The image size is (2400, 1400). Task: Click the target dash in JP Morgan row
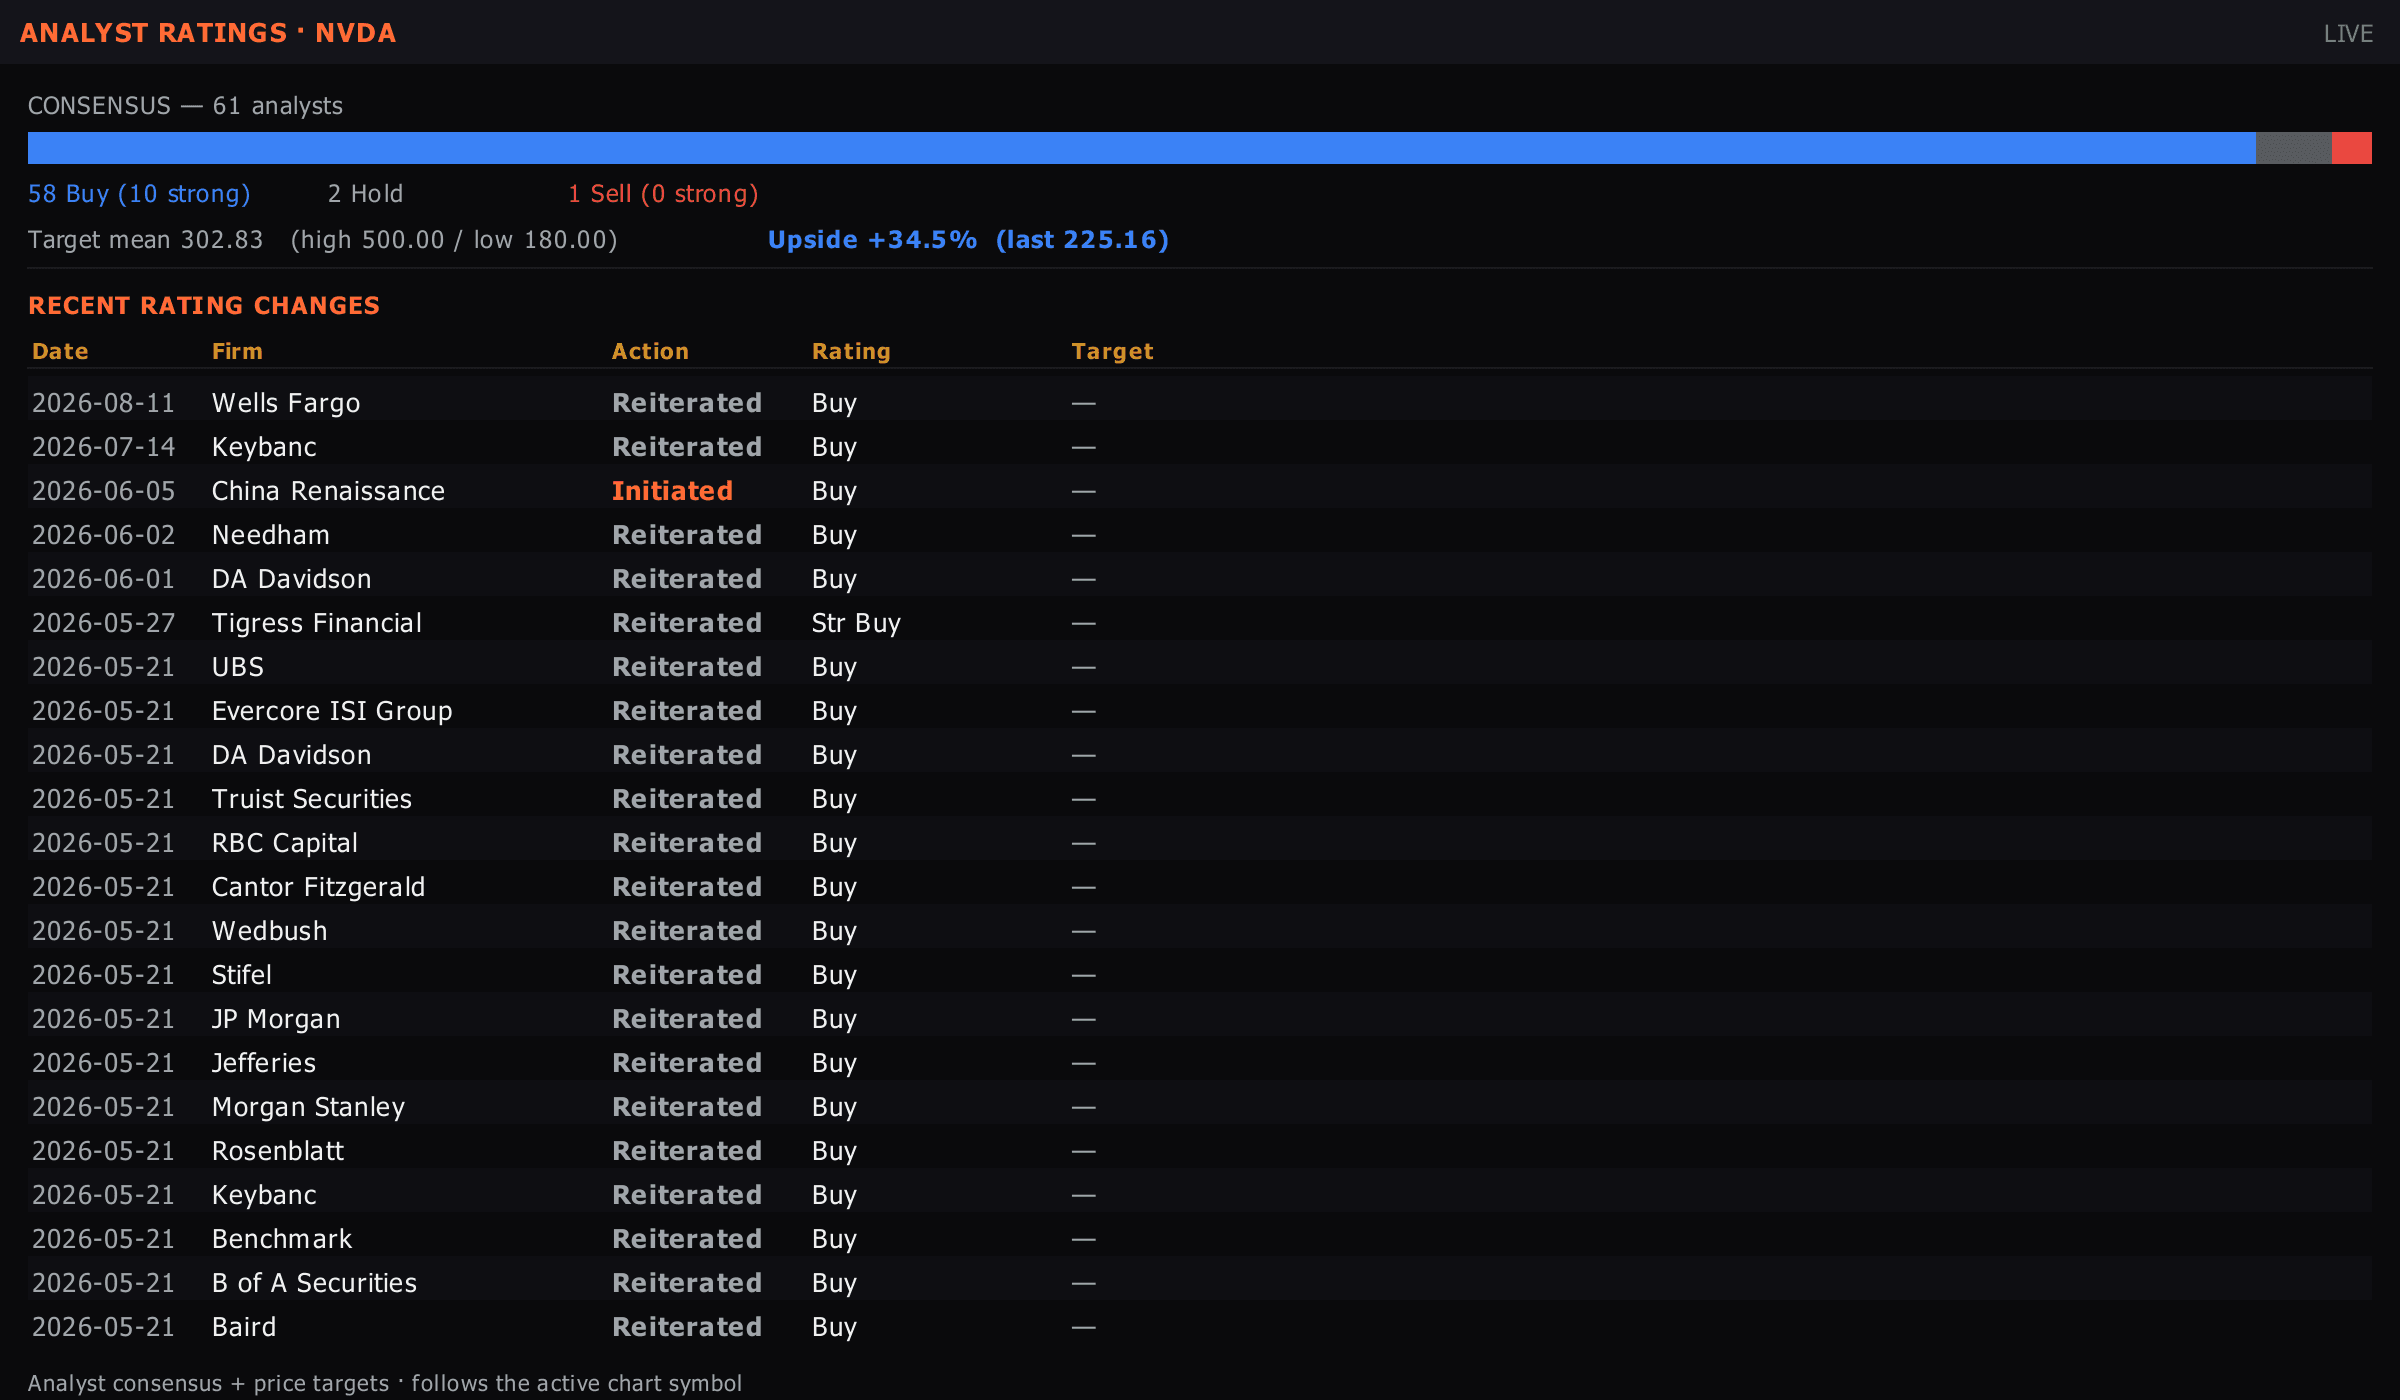[x=1084, y=1019]
